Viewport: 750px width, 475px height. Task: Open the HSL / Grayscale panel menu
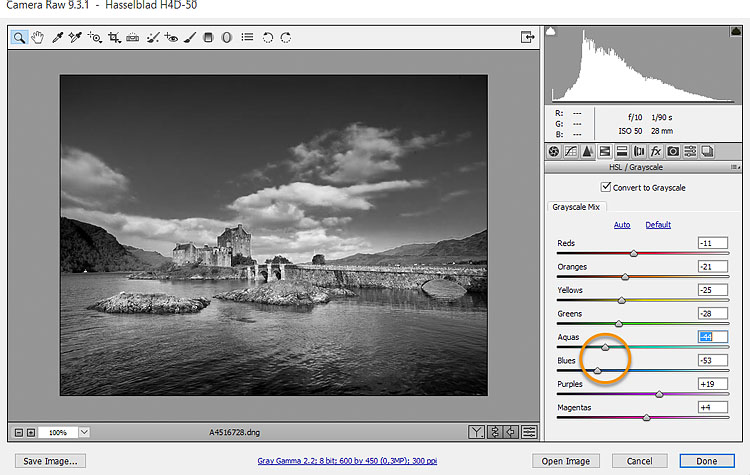[734, 167]
